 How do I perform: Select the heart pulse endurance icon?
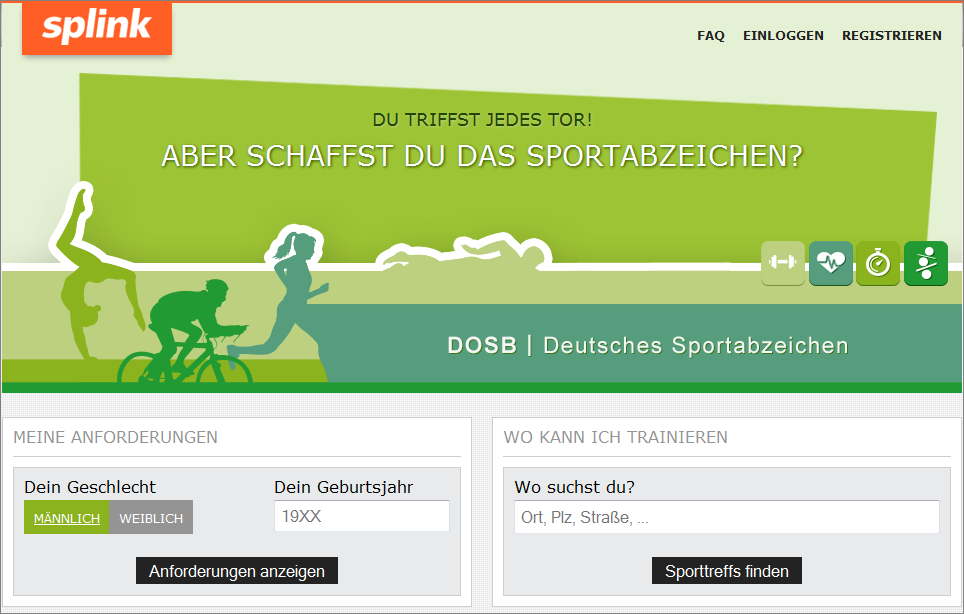(831, 263)
